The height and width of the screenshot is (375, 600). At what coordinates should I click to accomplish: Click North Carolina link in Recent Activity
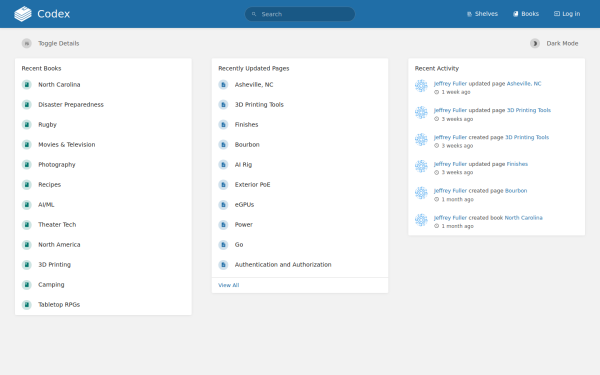[523, 218]
